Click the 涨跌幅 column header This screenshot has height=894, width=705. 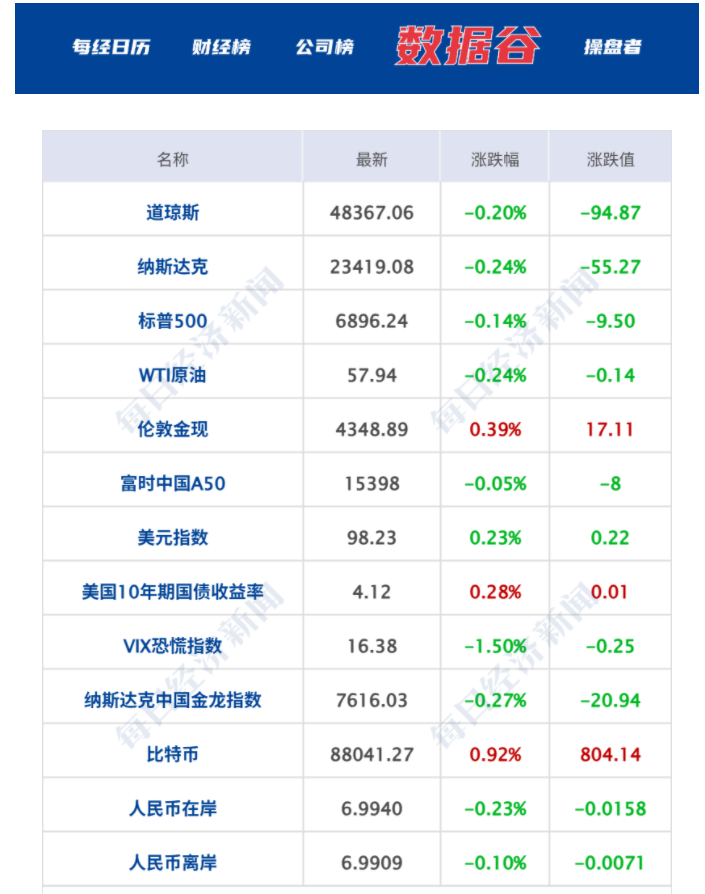(495, 159)
